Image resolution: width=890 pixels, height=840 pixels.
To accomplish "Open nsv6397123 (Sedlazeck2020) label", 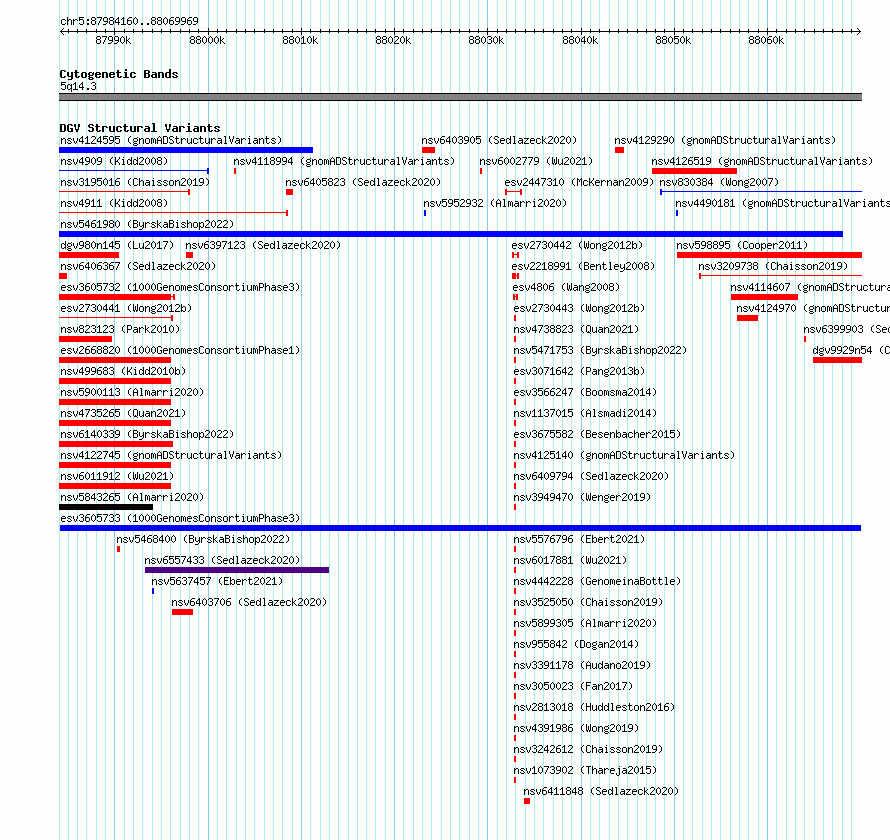I will click(263, 245).
